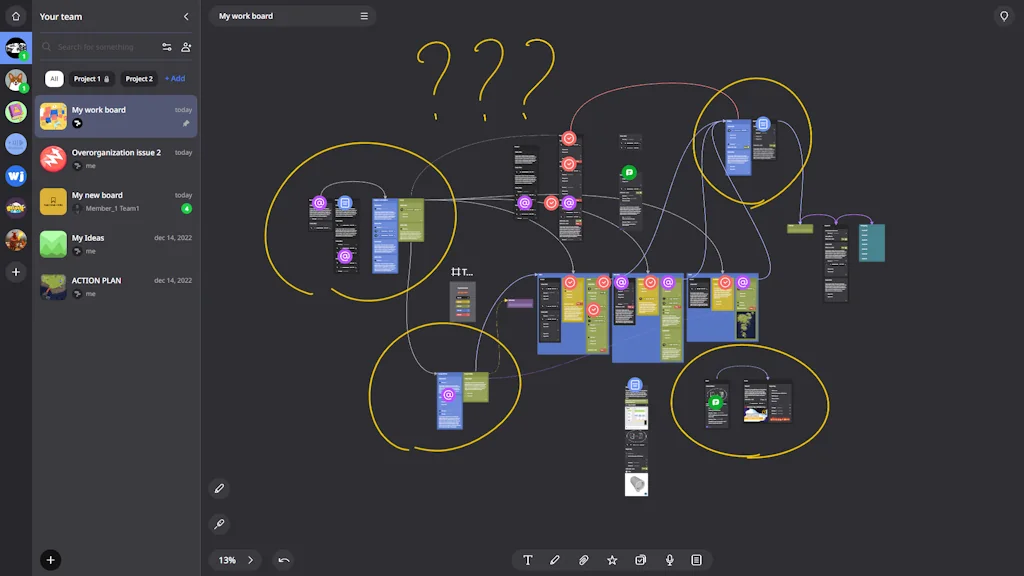Click the invite member icon beside the search bar
The width and height of the screenshot is (1024, 576).
pos(186,47)
